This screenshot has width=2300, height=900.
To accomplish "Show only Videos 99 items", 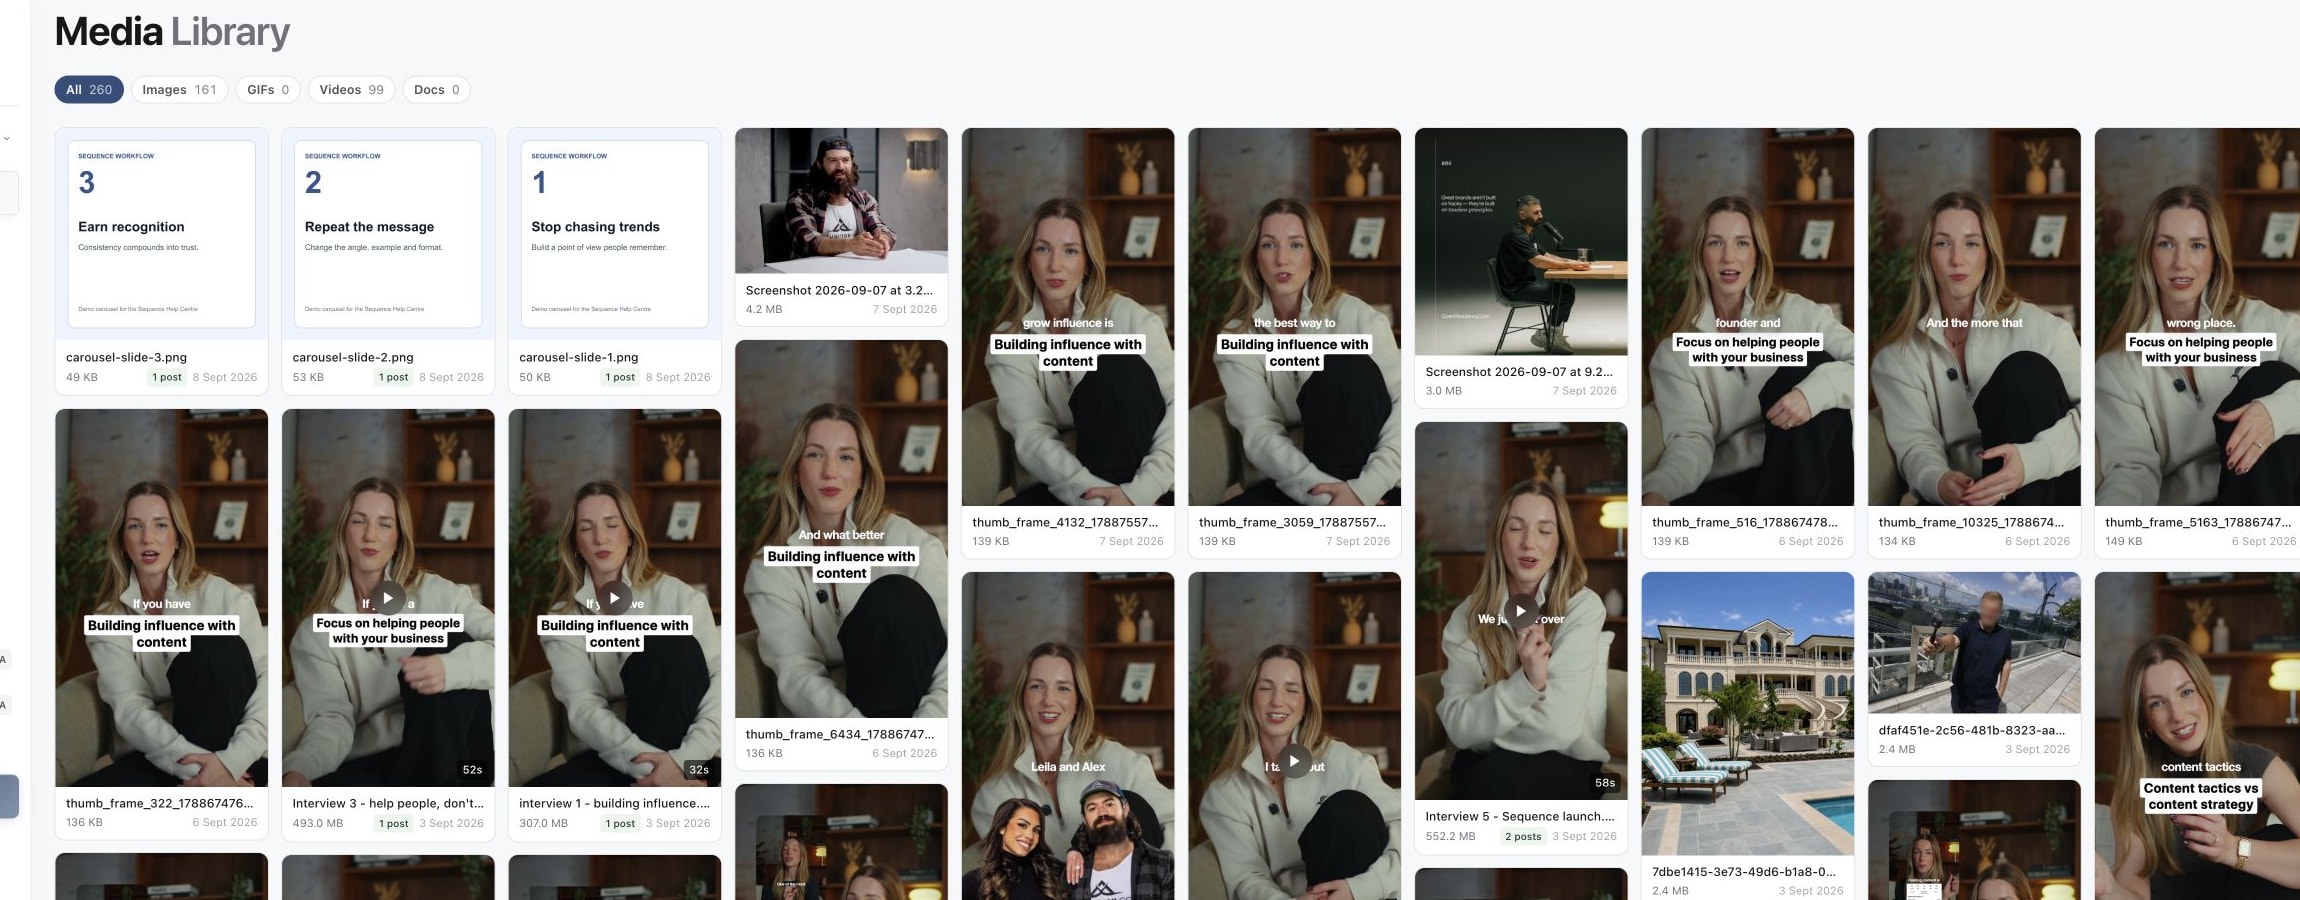I will (x=351, y=90).
